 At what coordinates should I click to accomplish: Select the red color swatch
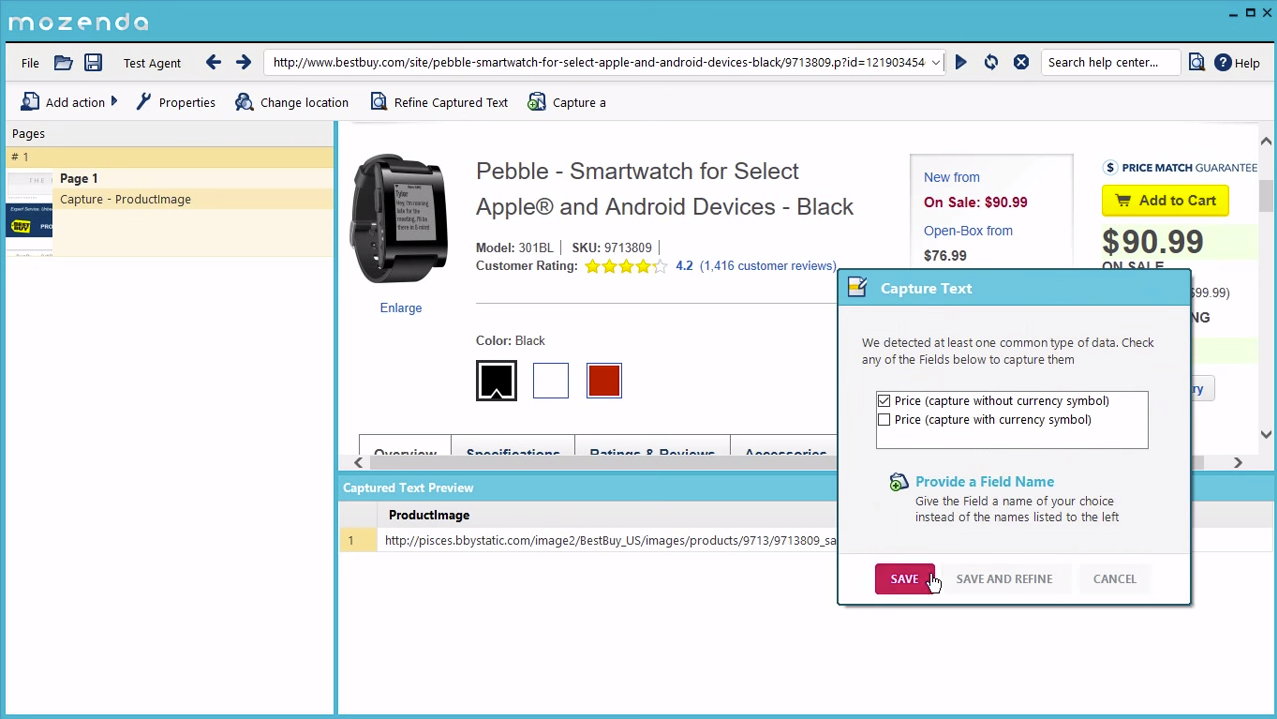pyautogui.click(x=604, y=381)
